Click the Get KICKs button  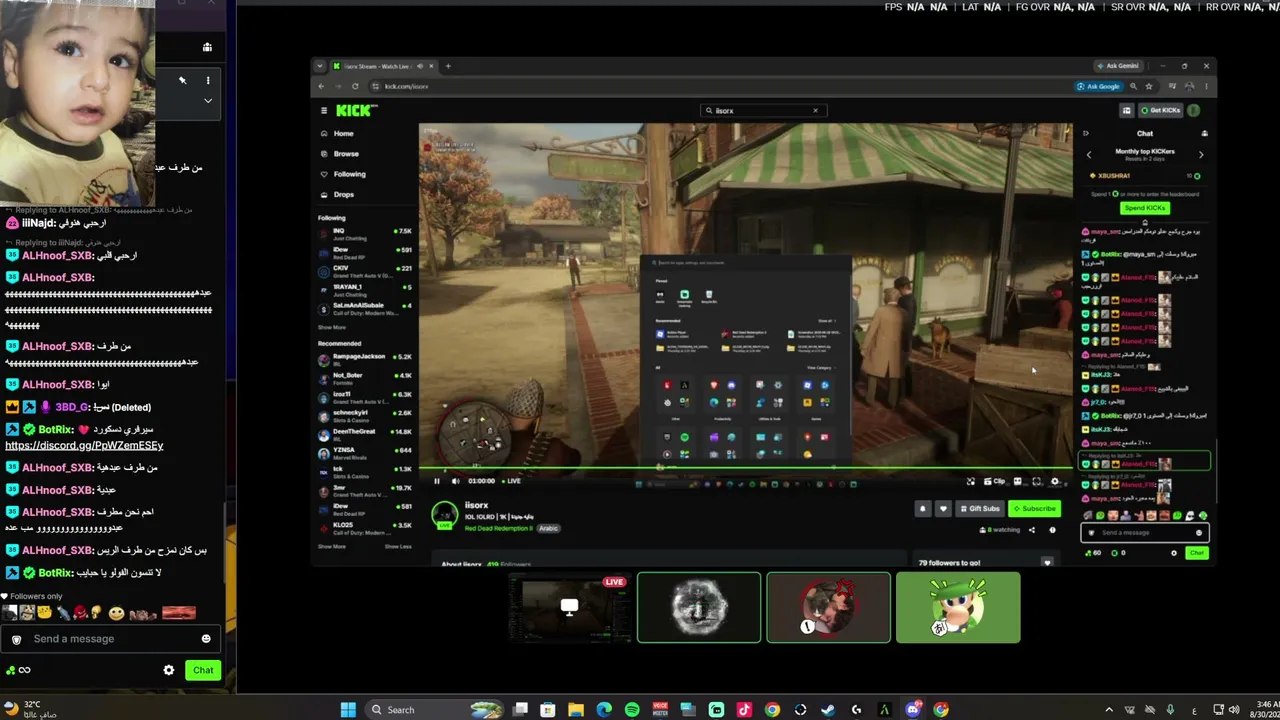(1160, 110)
